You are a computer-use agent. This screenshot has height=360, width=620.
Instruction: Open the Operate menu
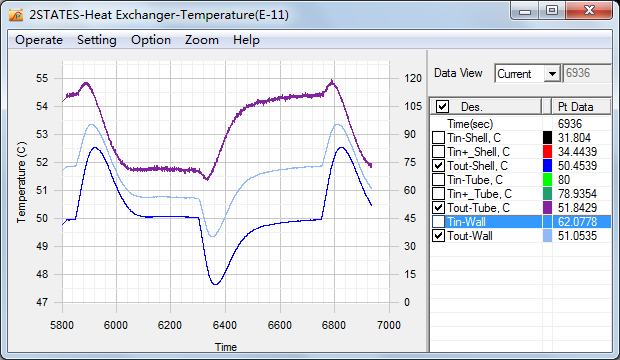(x=39, y=40)
